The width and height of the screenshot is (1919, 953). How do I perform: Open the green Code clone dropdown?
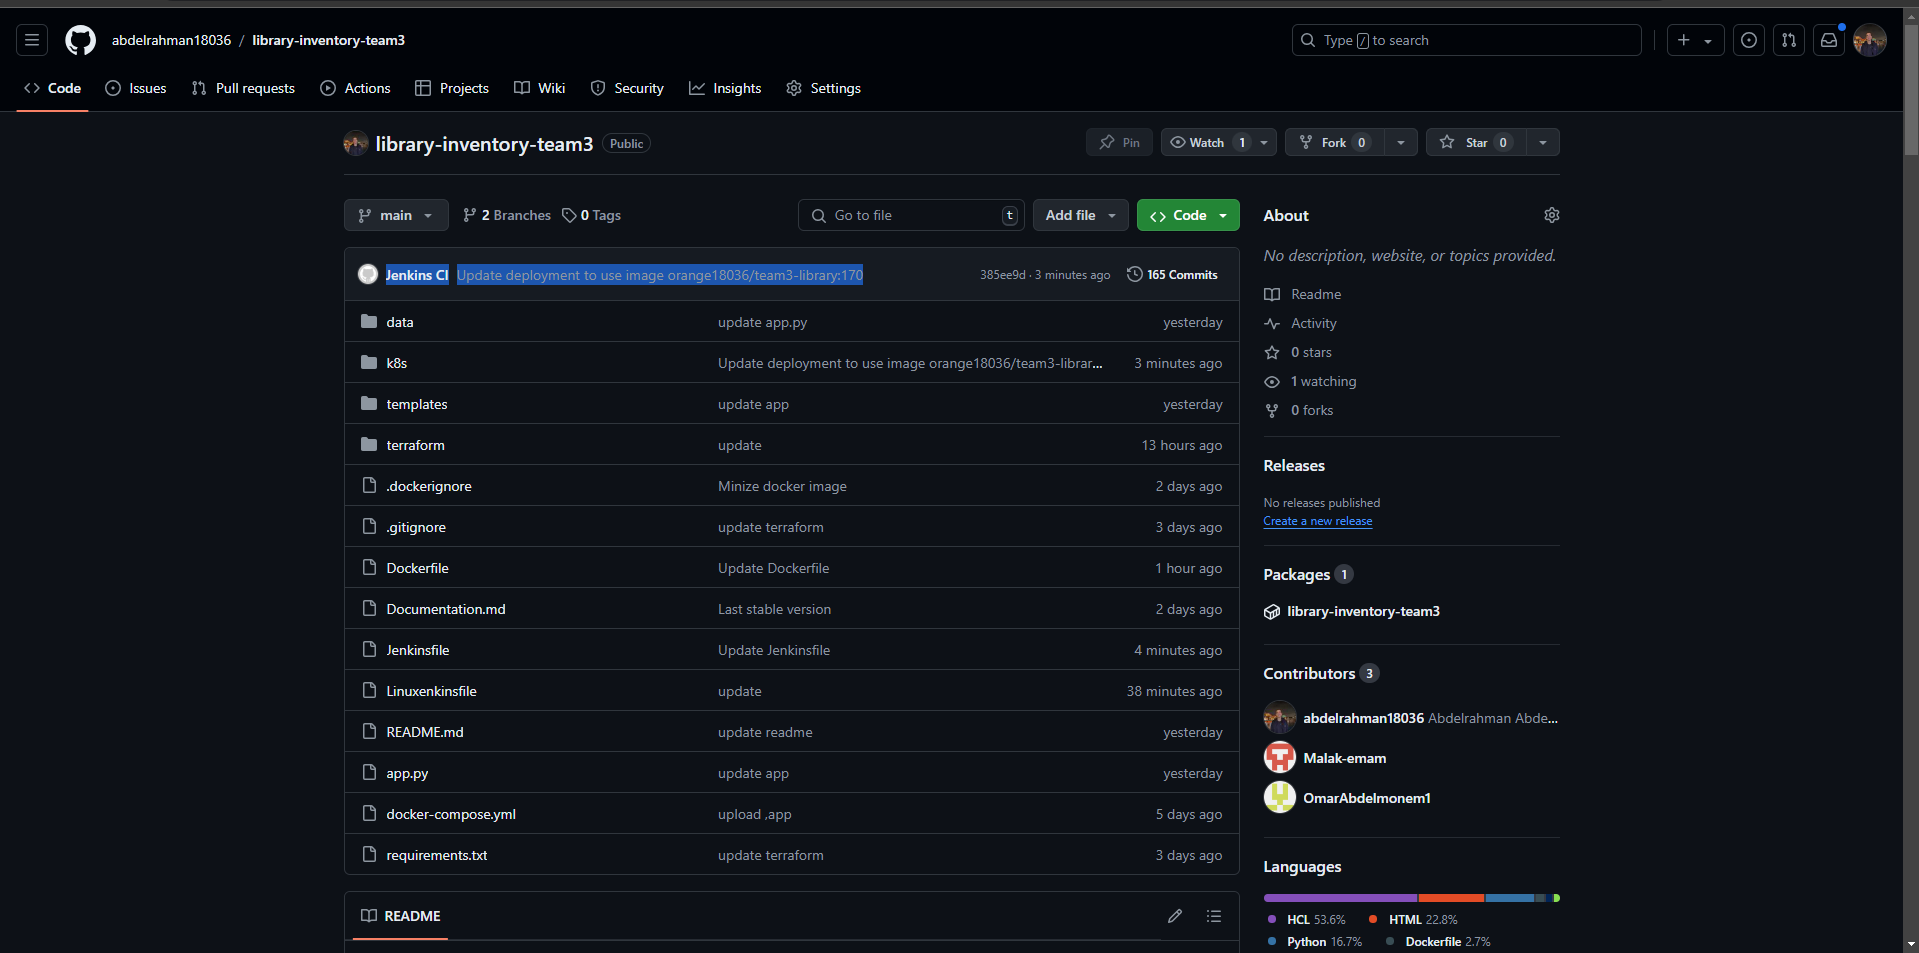point(1188,215)
